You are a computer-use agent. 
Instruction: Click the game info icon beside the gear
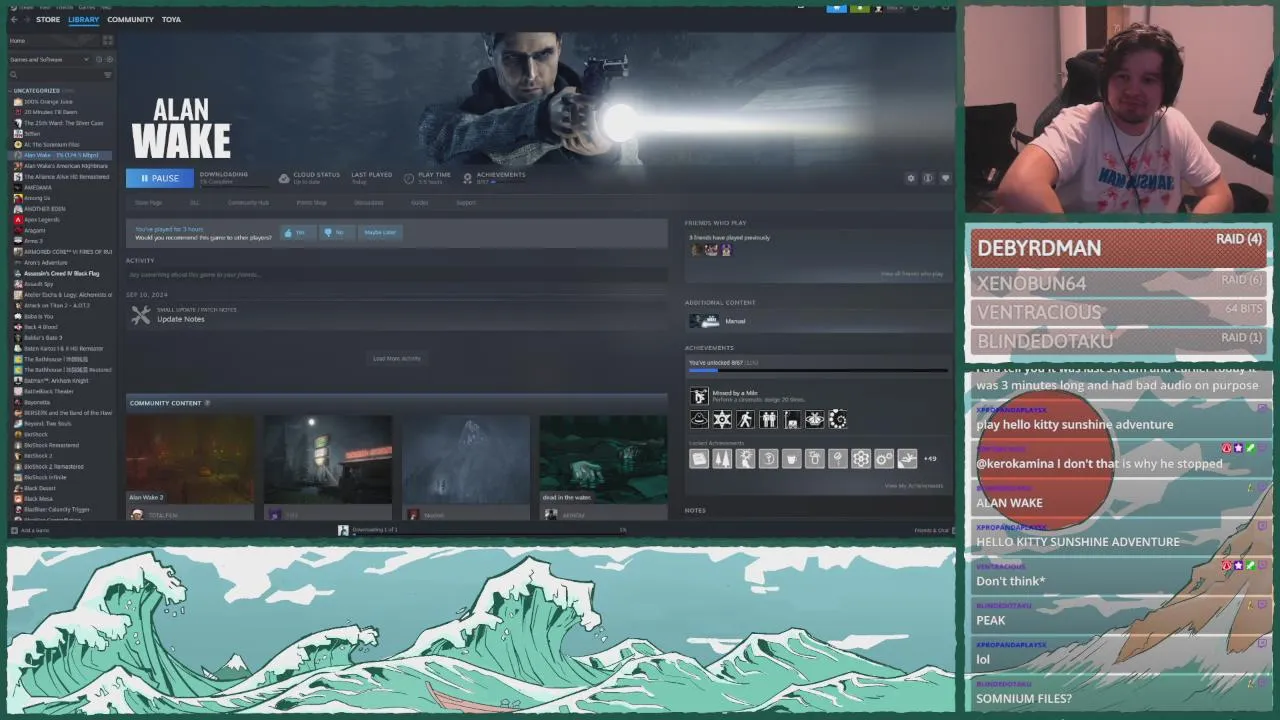tap(928, 178)
